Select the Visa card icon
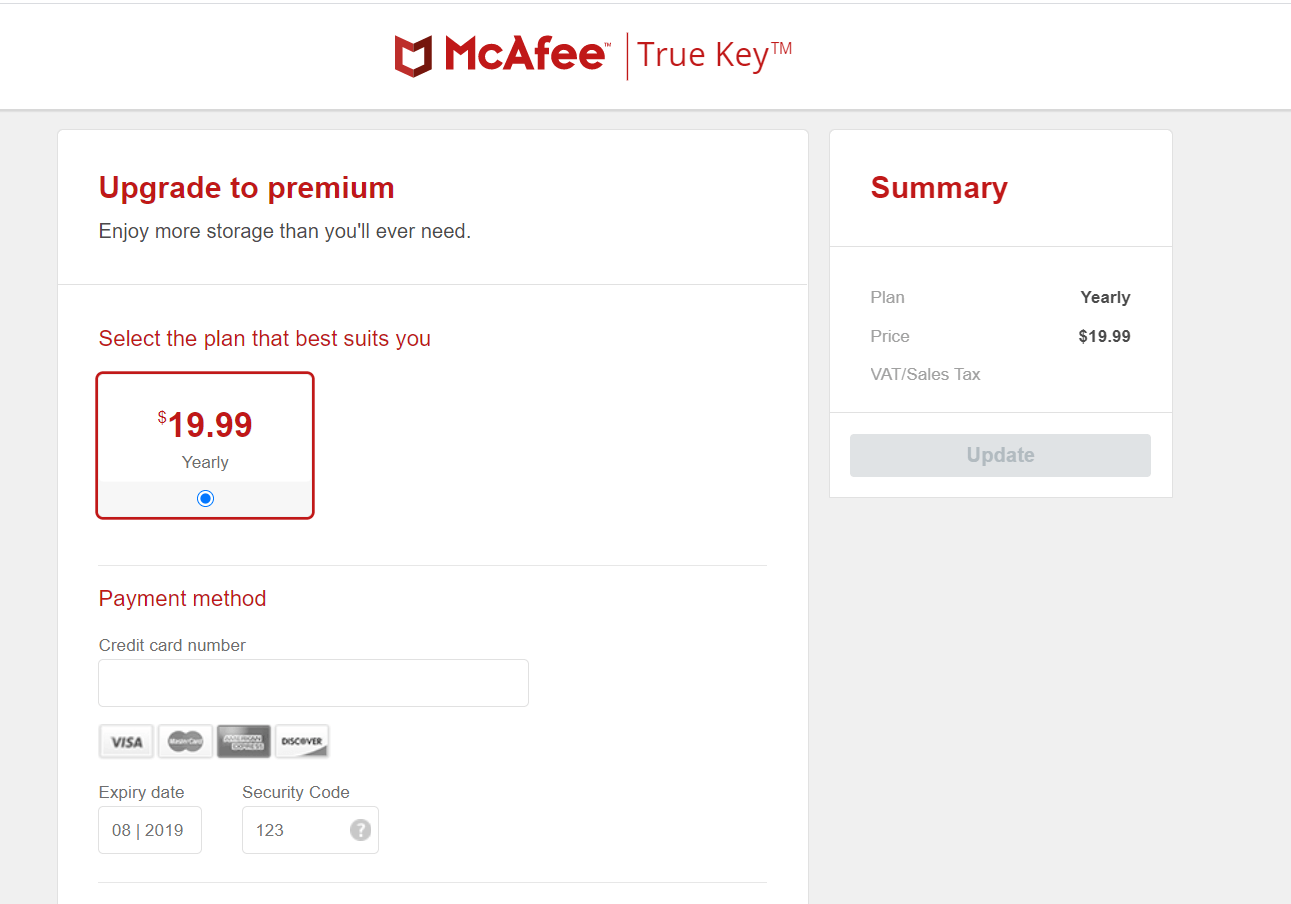 coord(126,741)
